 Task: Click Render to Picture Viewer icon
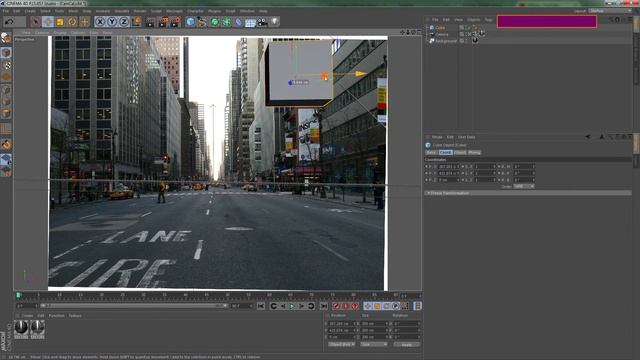pos(163,22)
